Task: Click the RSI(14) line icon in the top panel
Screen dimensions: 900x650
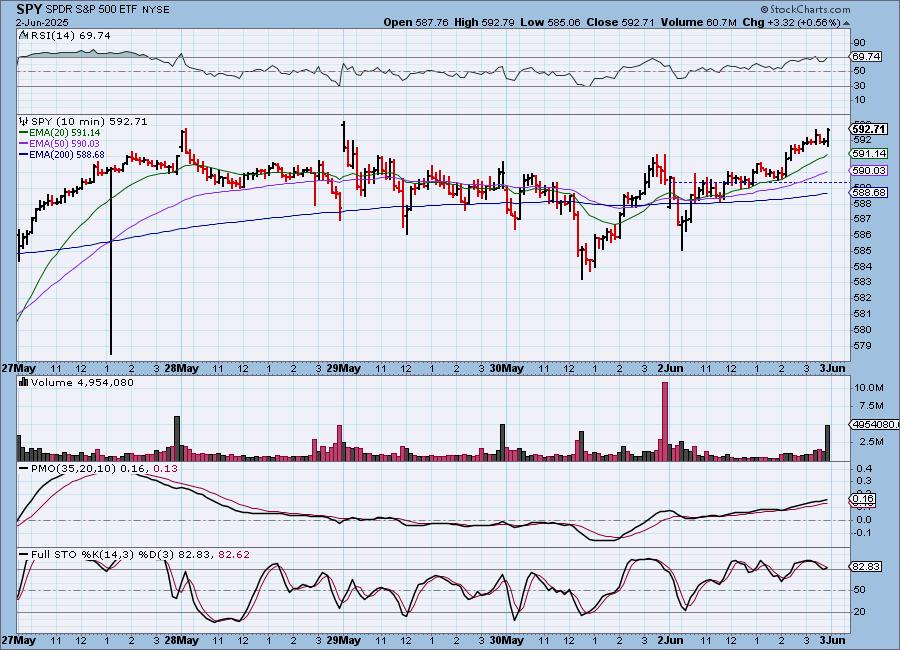Action: [24, 36]
